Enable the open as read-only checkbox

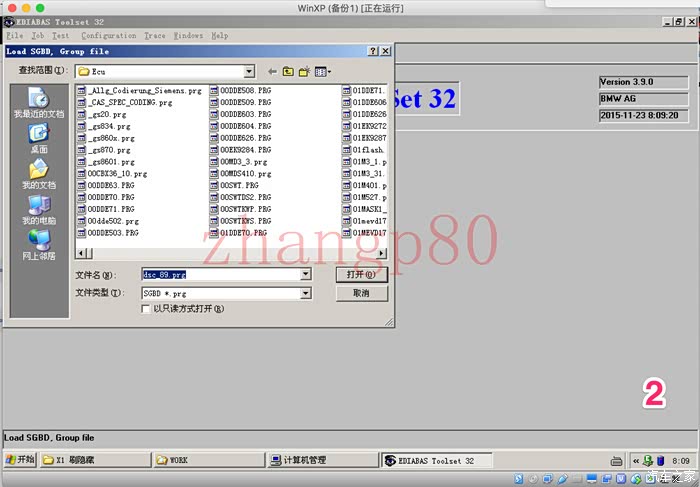[146, 309]
